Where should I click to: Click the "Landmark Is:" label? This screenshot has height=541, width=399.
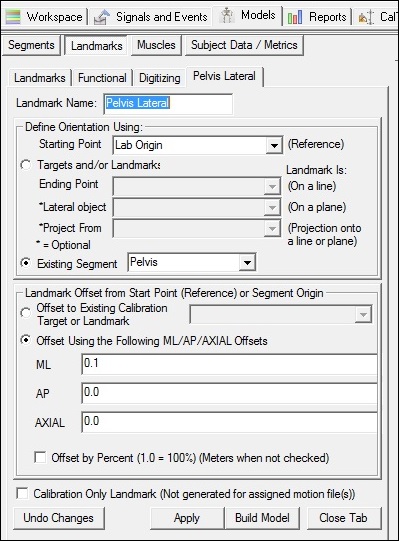point(317,170)
